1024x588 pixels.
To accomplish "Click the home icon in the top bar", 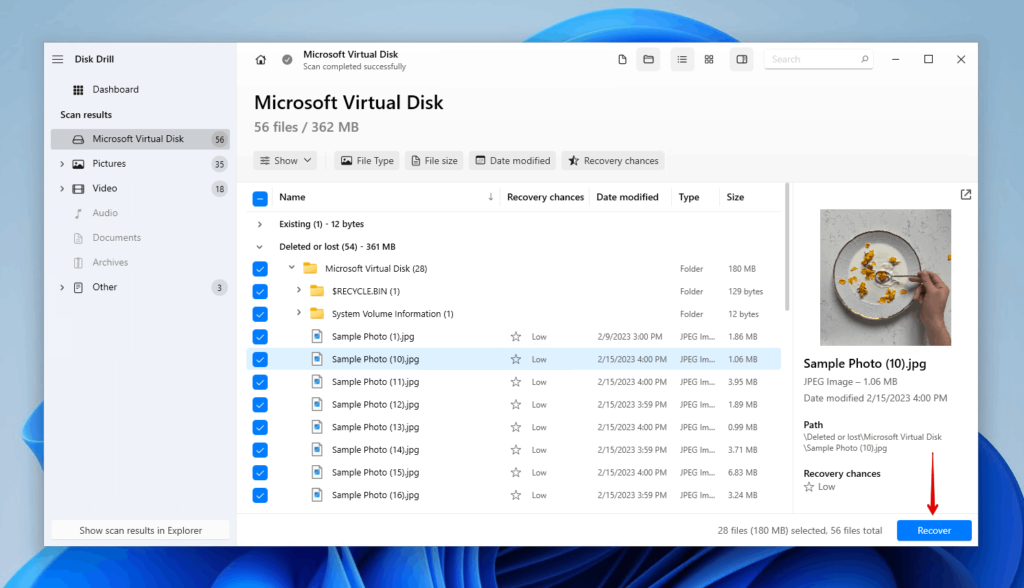I will (260, 59).
